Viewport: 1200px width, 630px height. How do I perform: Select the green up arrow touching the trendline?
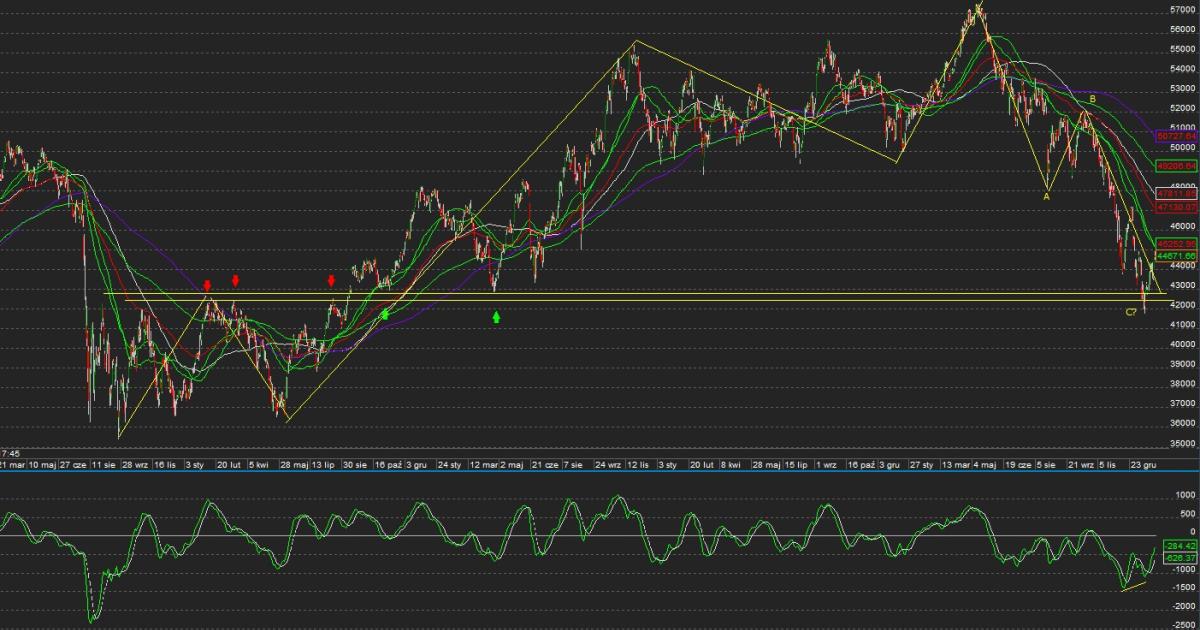click(385, 314)
